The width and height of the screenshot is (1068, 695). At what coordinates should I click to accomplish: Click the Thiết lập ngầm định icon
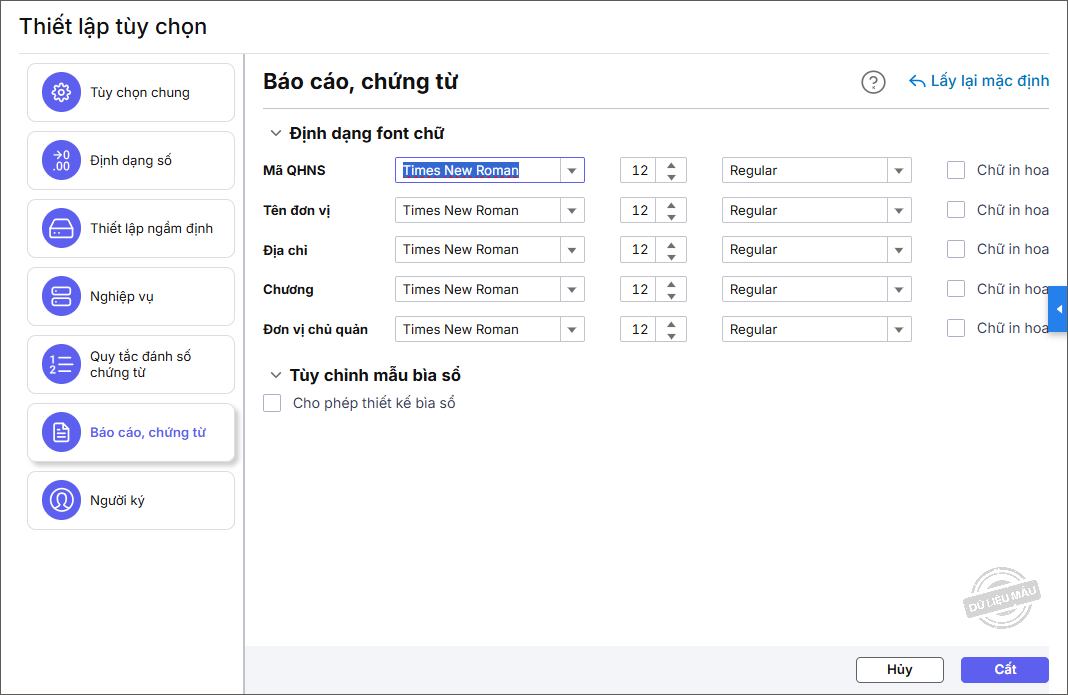pyautogui.click(x=61, y=229)
